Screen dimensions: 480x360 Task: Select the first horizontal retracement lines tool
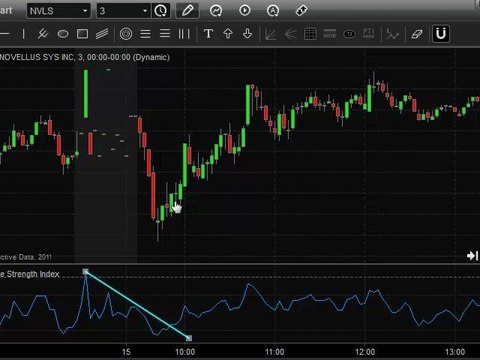click(x=145, y=34)
